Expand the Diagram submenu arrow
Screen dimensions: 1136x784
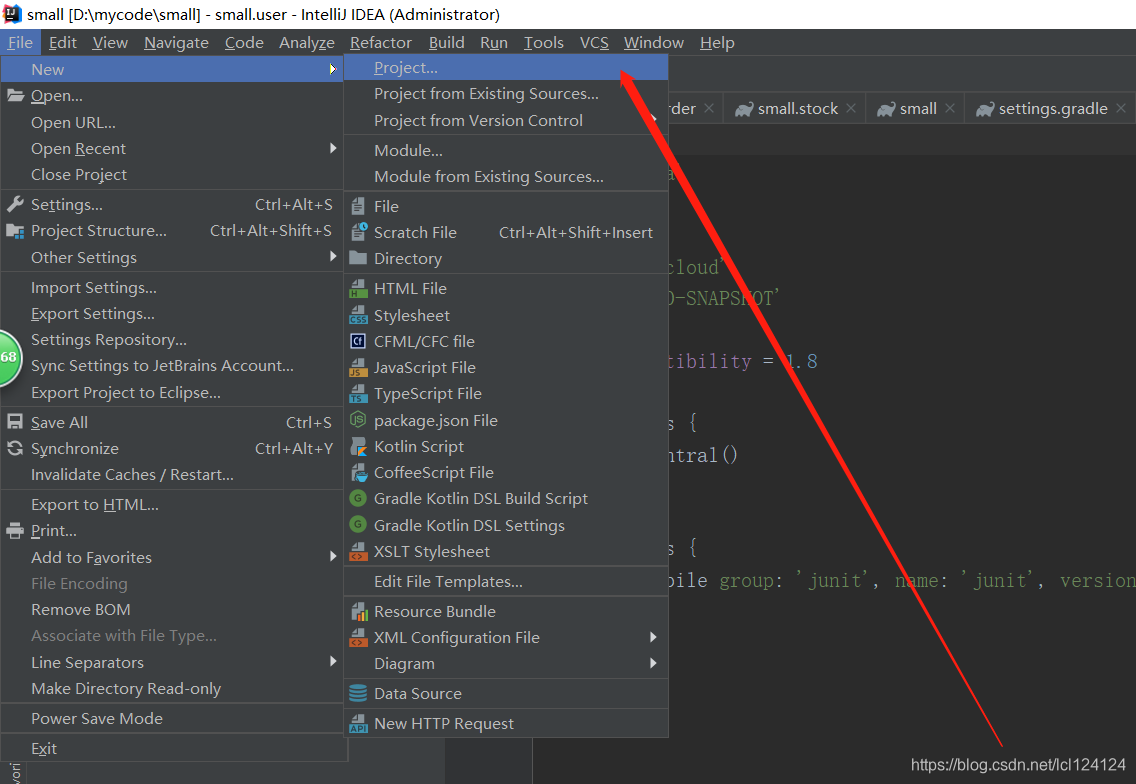653,663
